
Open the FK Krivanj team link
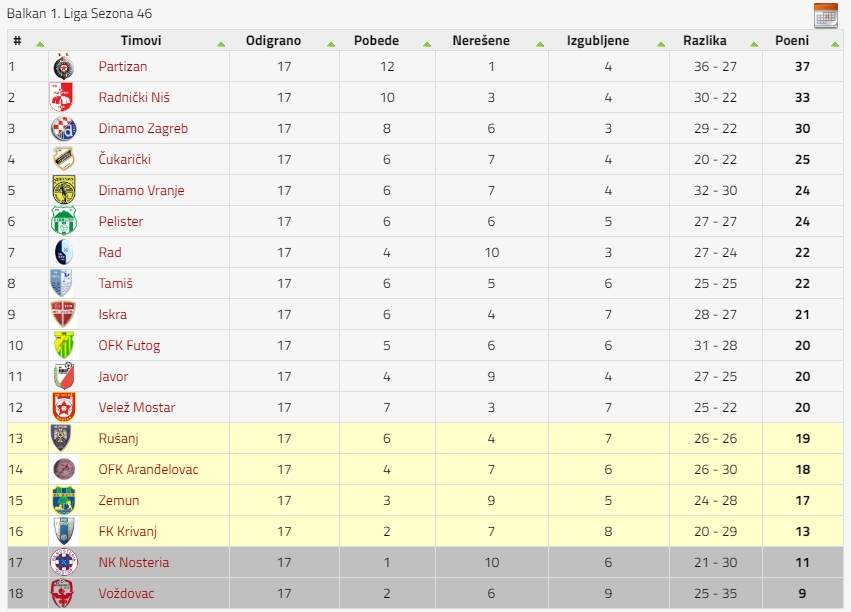coord(128,532)
